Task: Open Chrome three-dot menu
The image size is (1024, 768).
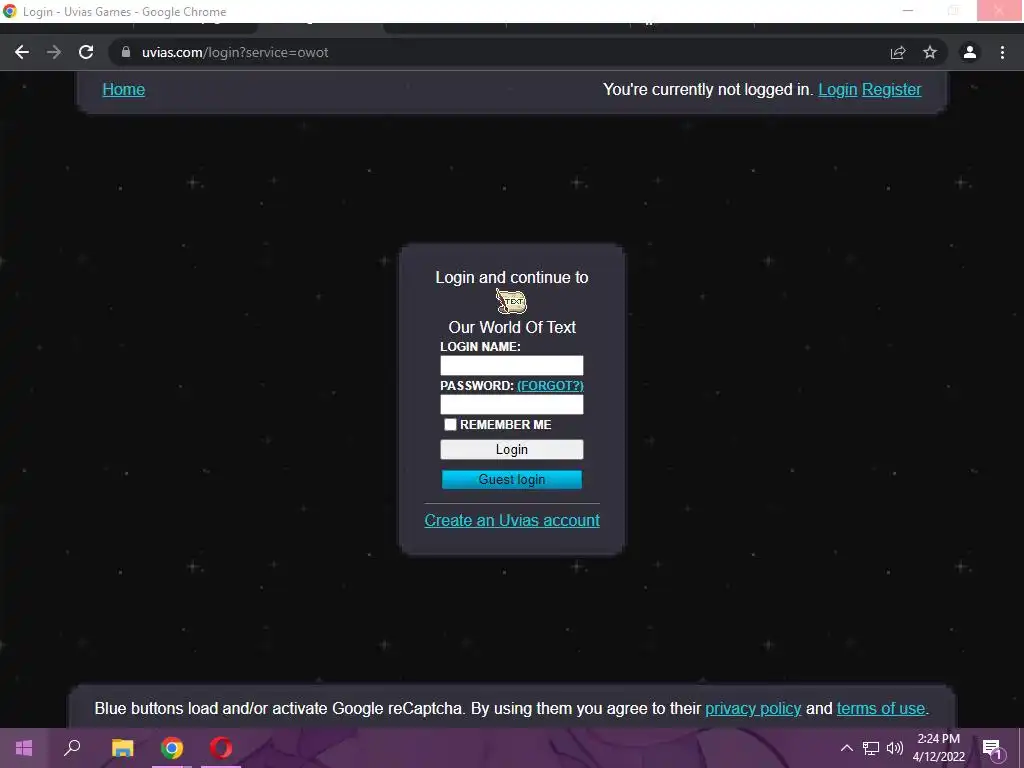Action: (1002, 52)
